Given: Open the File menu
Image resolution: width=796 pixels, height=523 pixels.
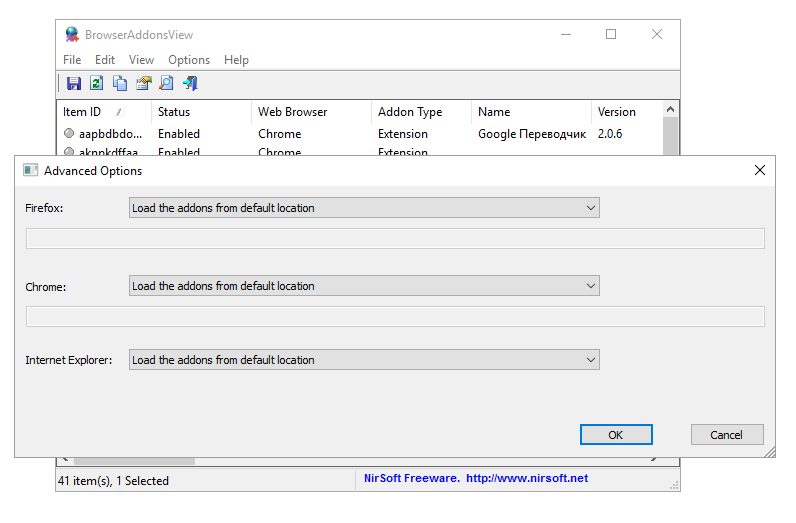Looking at the screenshot, I should coord(72,60).
